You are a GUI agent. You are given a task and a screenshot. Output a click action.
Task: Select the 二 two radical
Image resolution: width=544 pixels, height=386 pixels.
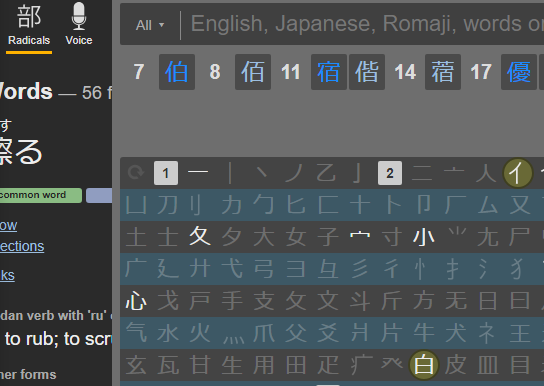coord(422,172)
